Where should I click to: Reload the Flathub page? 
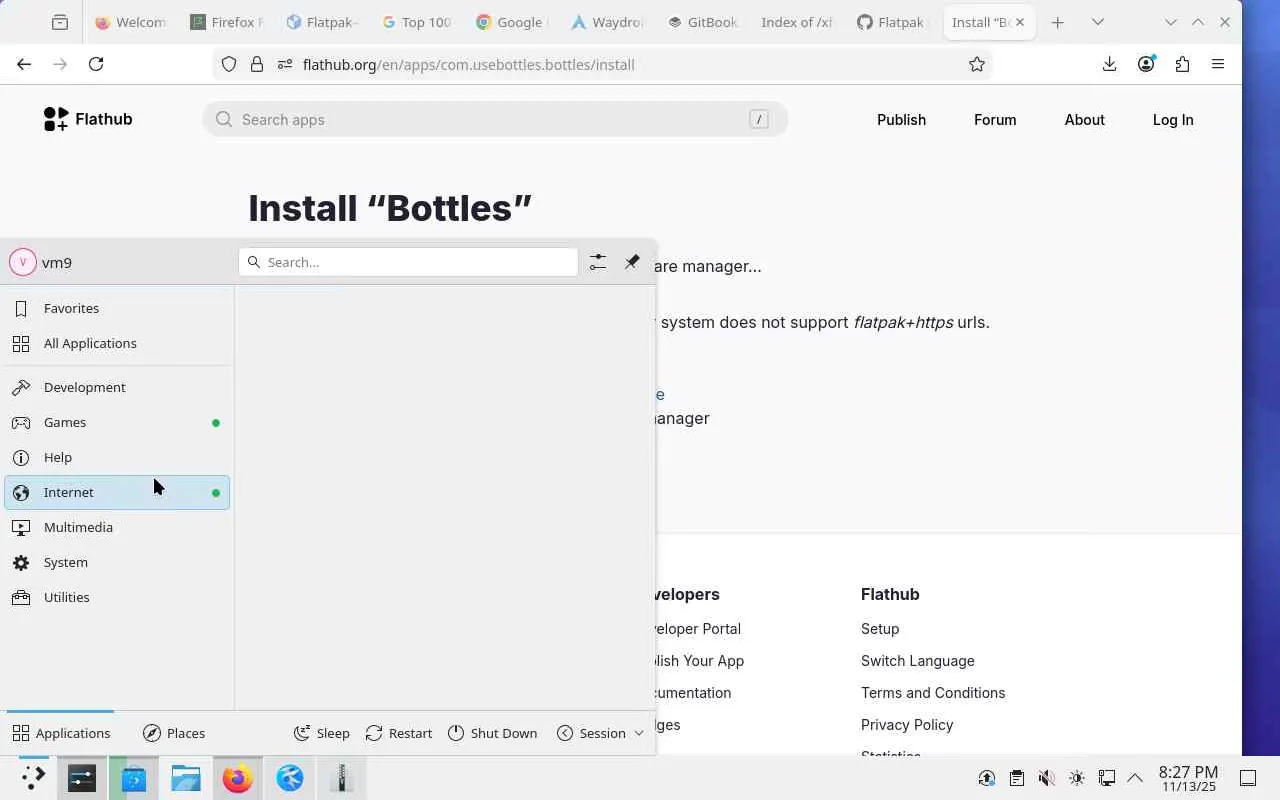pos(96,64)
